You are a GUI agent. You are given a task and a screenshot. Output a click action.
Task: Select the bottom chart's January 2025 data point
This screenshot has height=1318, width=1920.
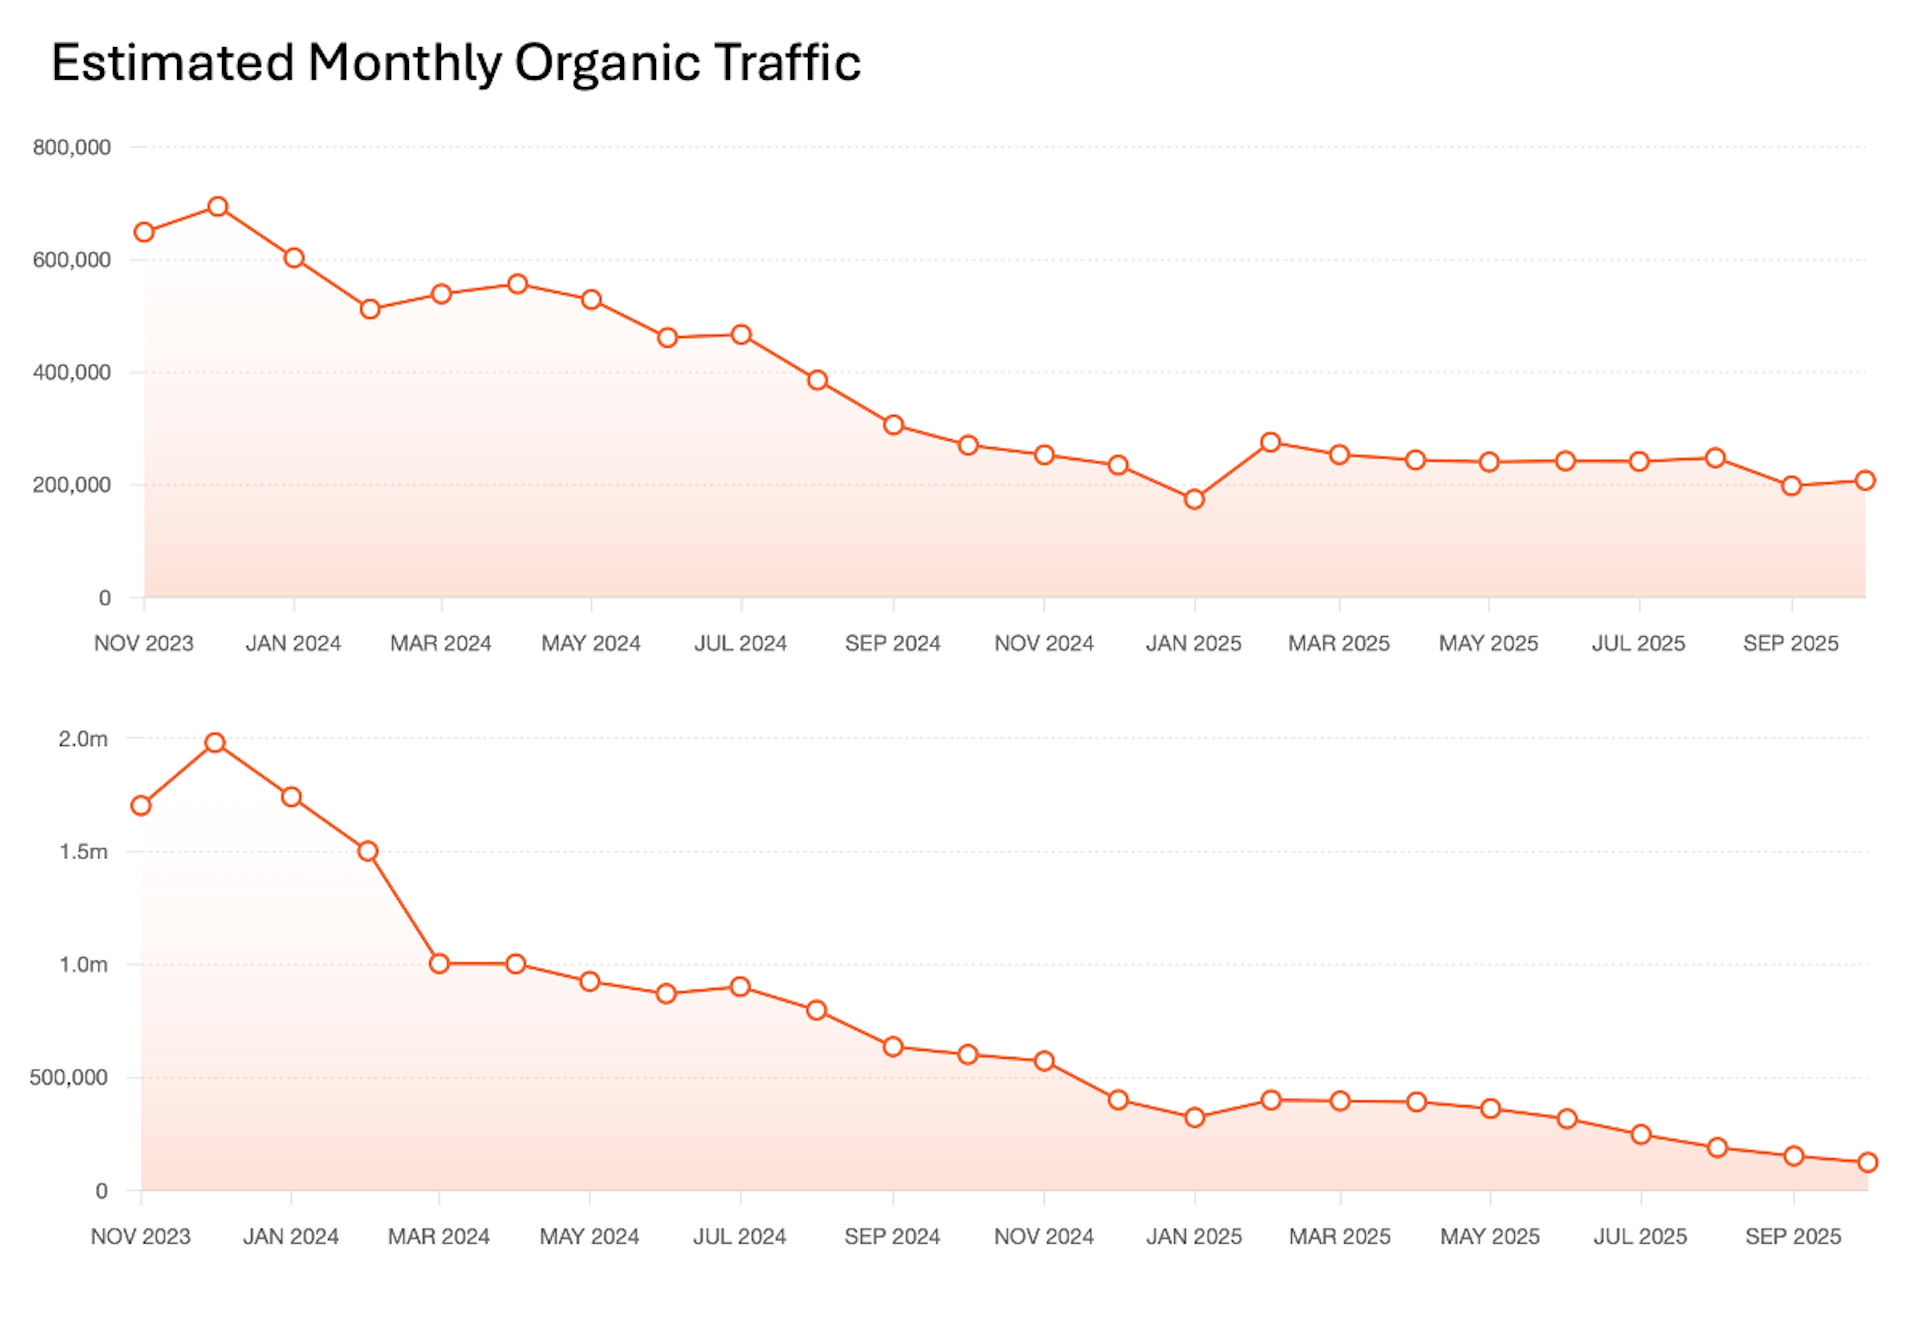pyautogui.click(x=1194, y=1118)
